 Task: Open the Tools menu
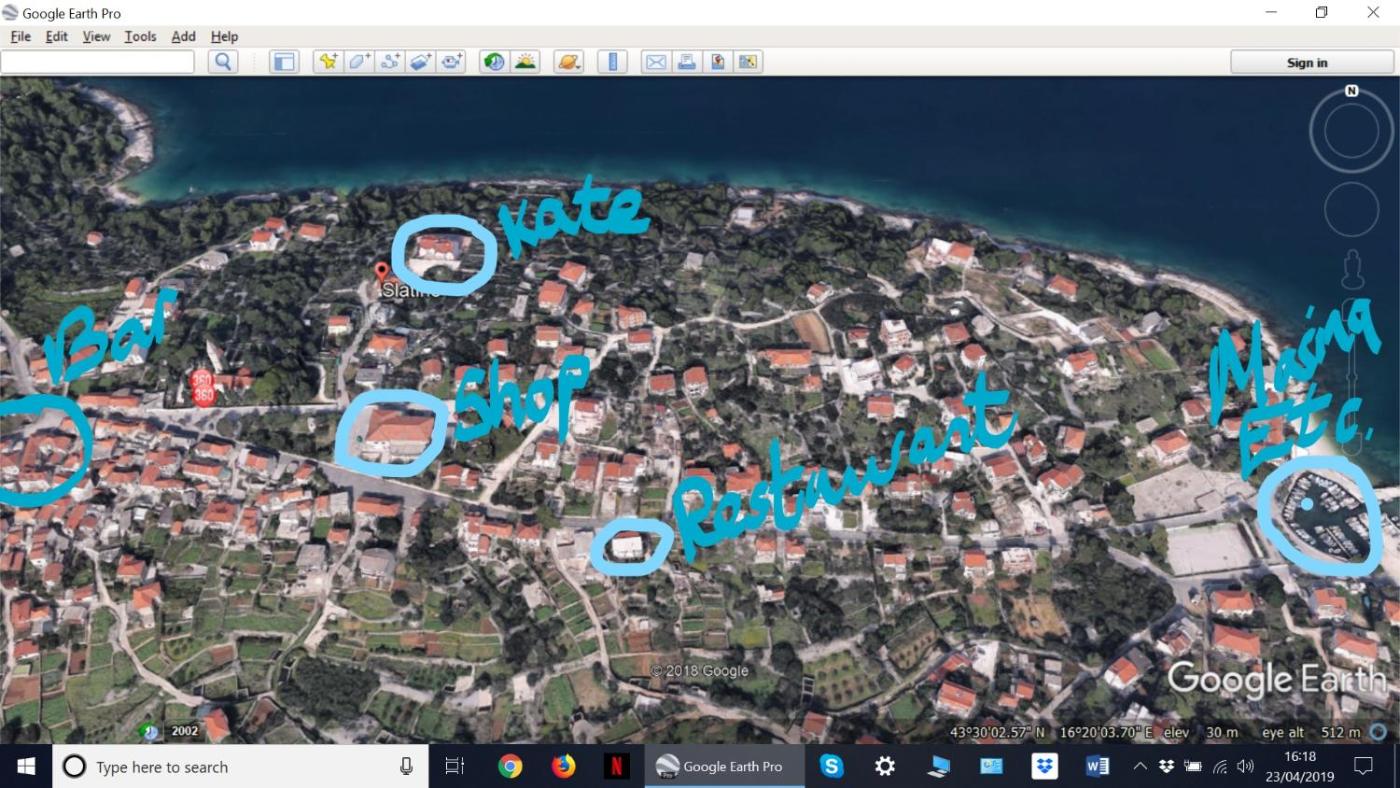(140, 36)
